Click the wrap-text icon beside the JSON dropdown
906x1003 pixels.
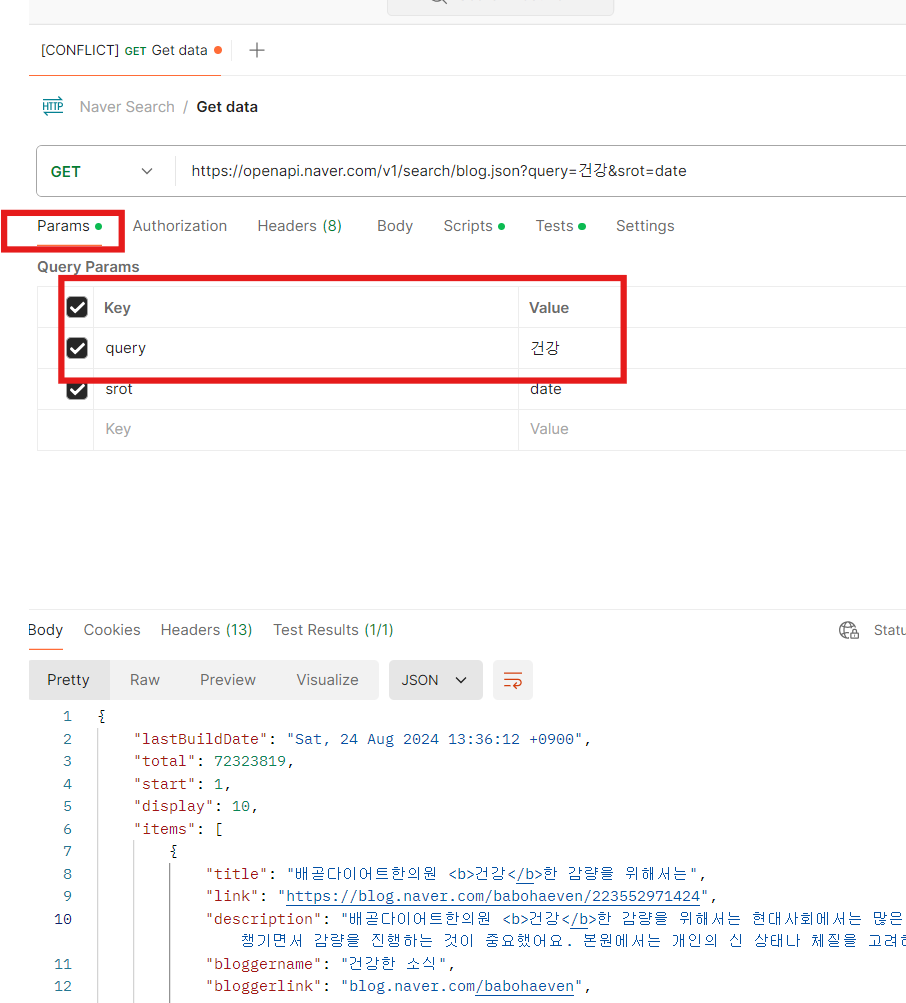(x=512, y=680)
